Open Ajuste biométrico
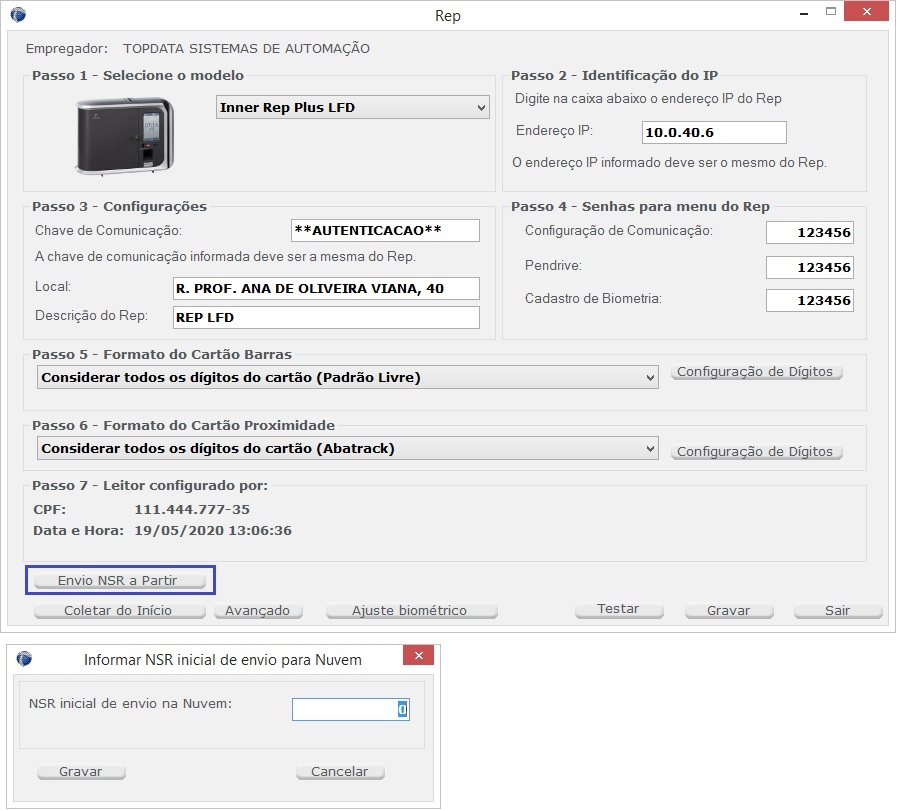Image resolution: width=898 pixels, height=811 pixels. [x=411, y=611]
